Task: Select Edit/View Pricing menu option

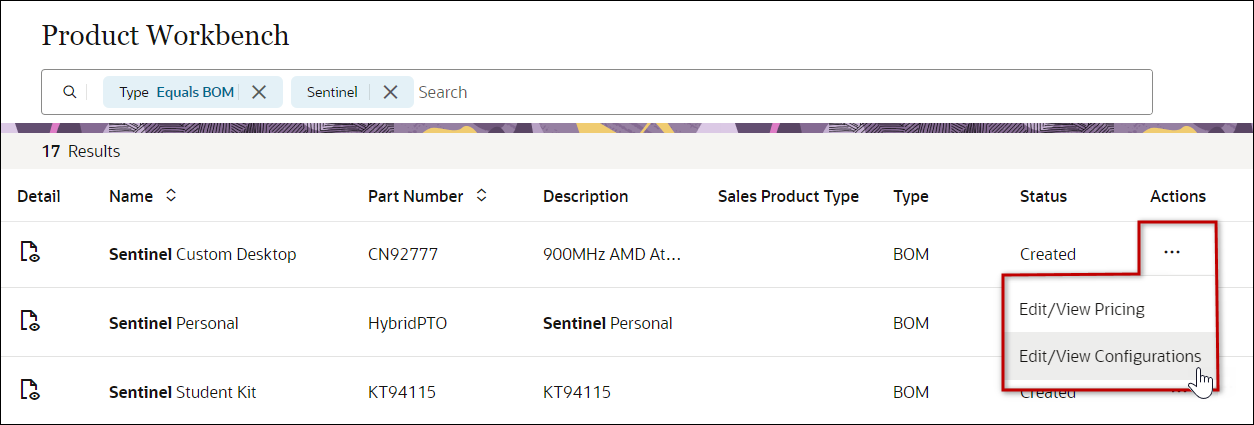Action: tap(1081, 309)
